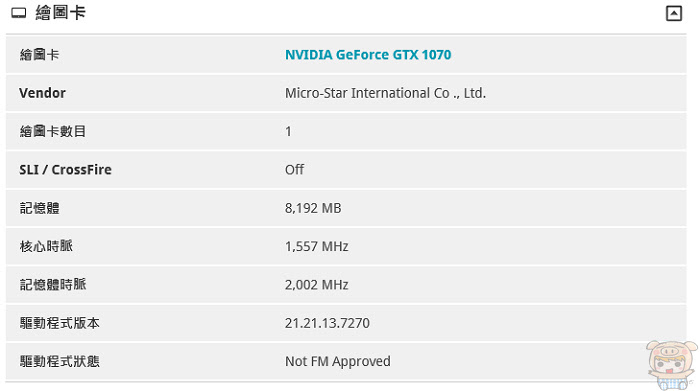This screenshot has height=391, width=700.
Task: Click the 記憶體 row label
Action: point(39,208)
